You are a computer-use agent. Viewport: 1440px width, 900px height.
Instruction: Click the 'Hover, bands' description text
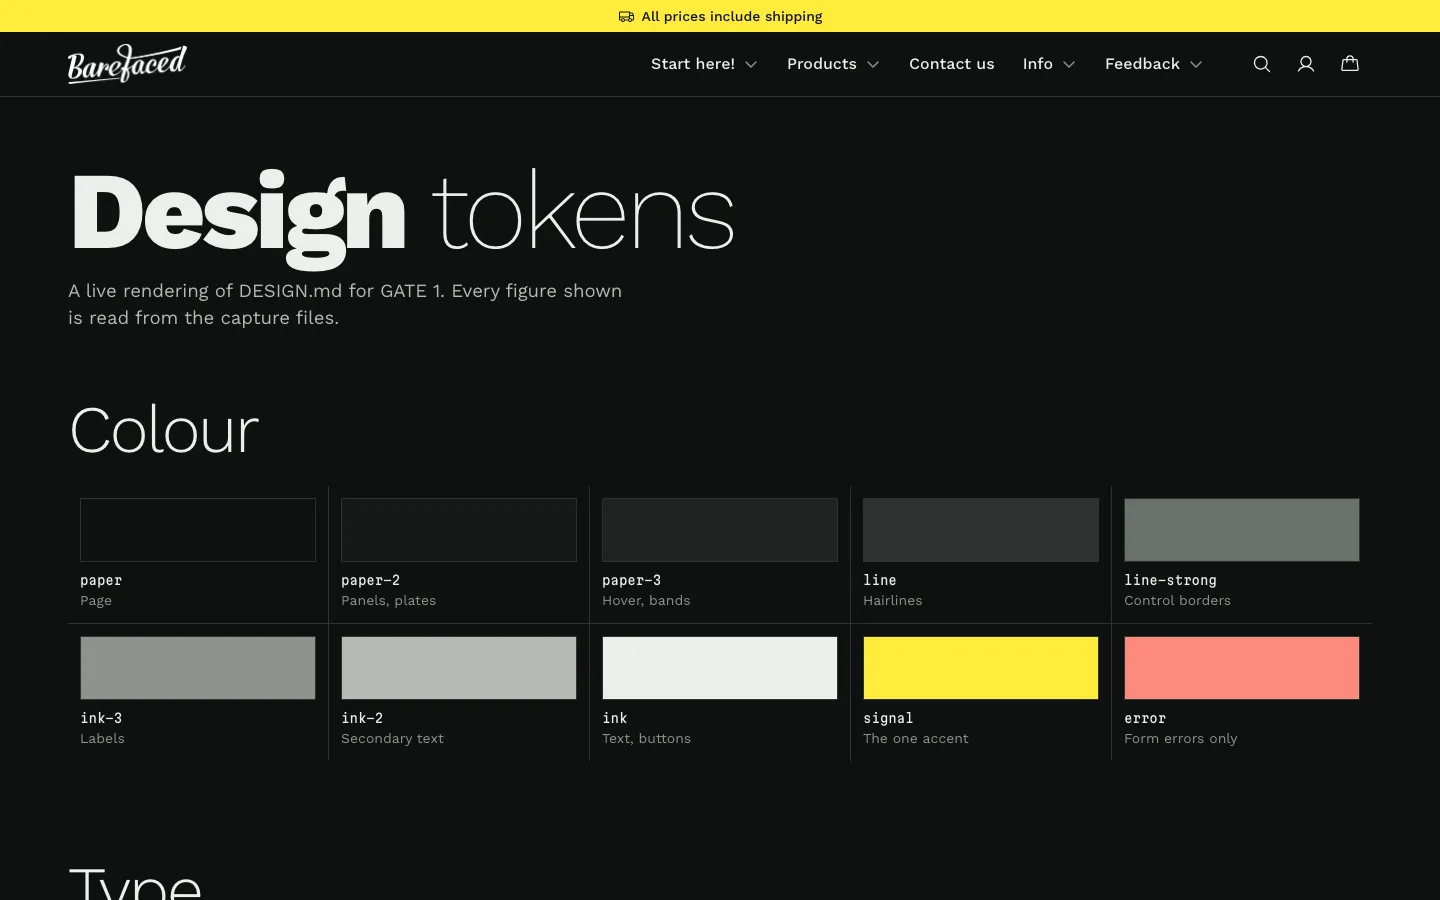tap(646, 601)
